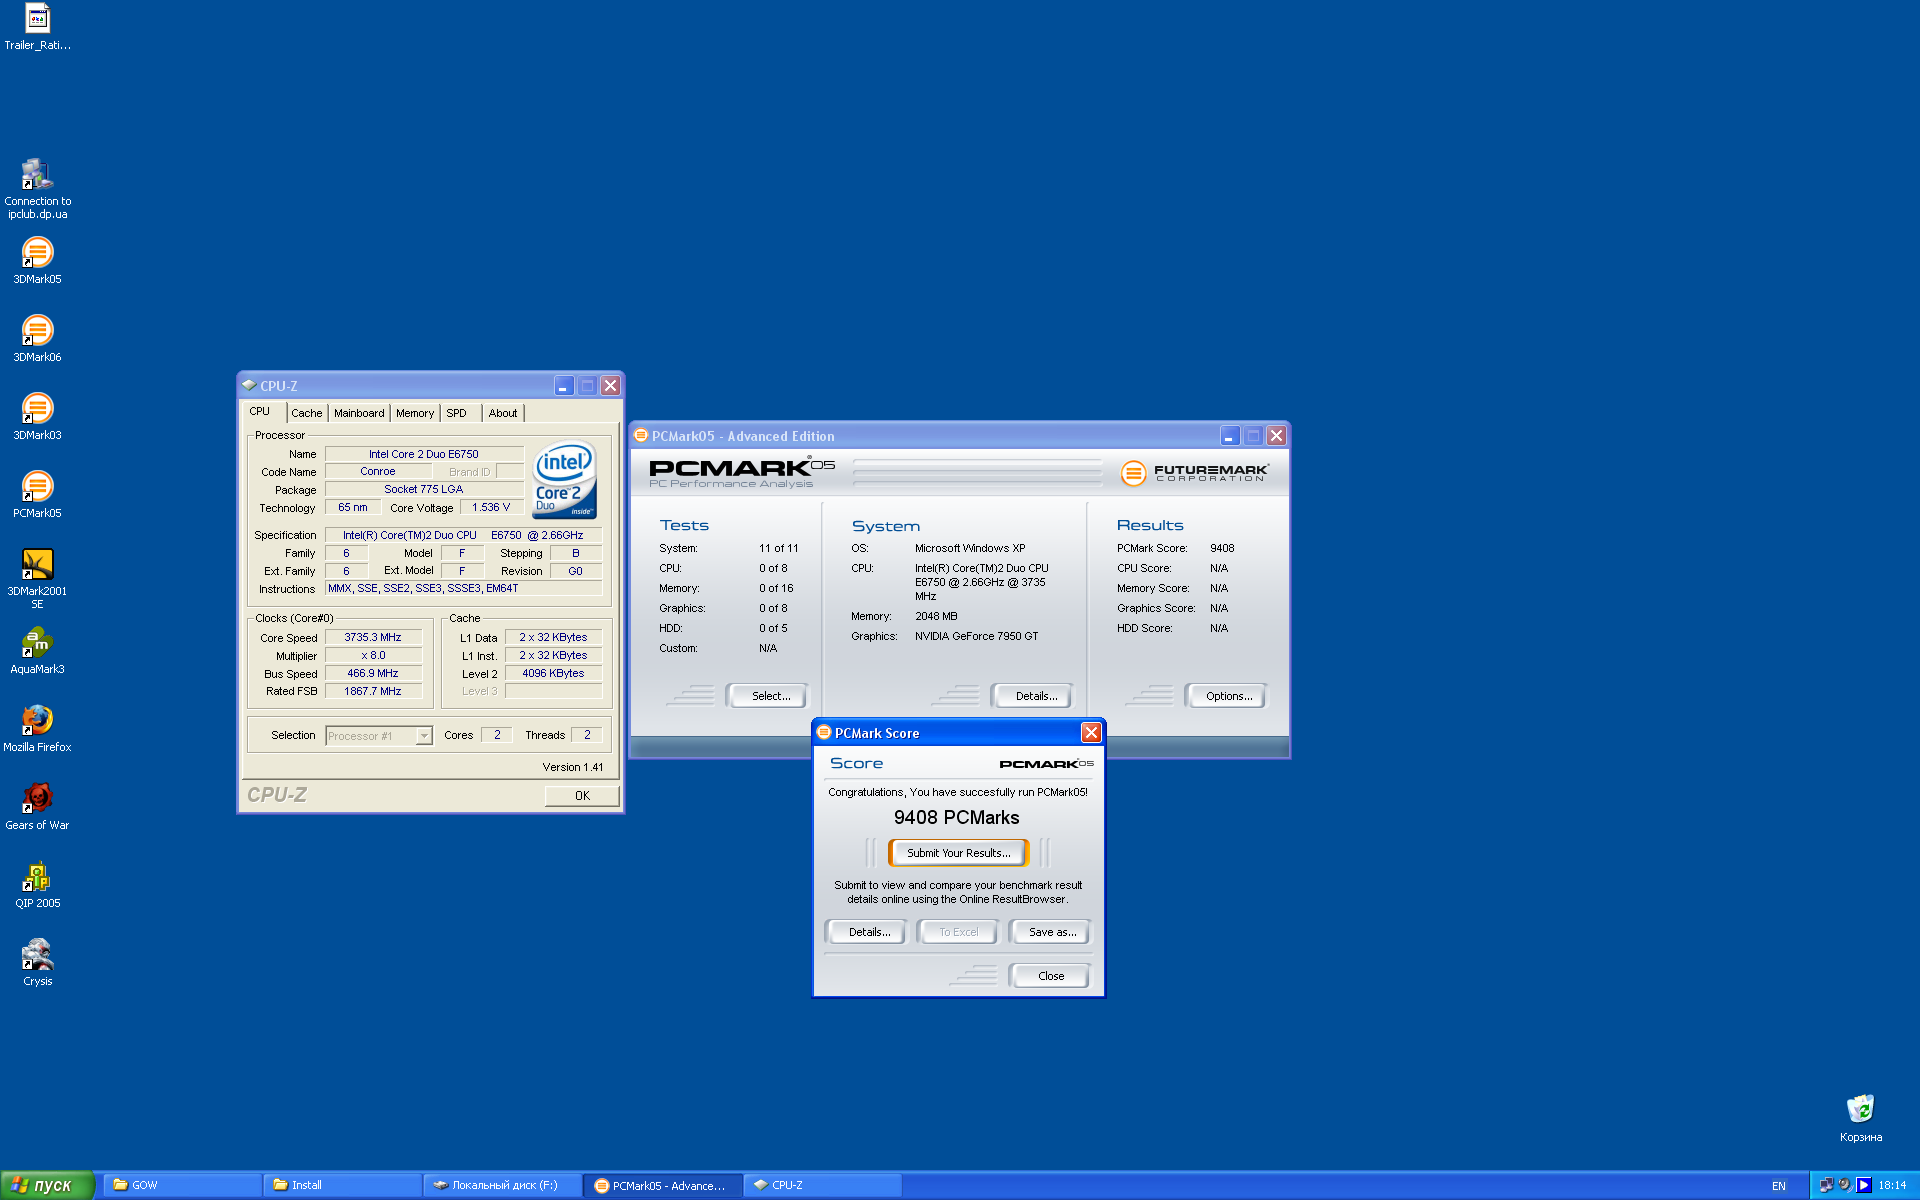Click the Rated FSB 1867.7 MHz value
This screenshot has height=1200, width=1920.
pyautogui.click(x=373, y=691)
